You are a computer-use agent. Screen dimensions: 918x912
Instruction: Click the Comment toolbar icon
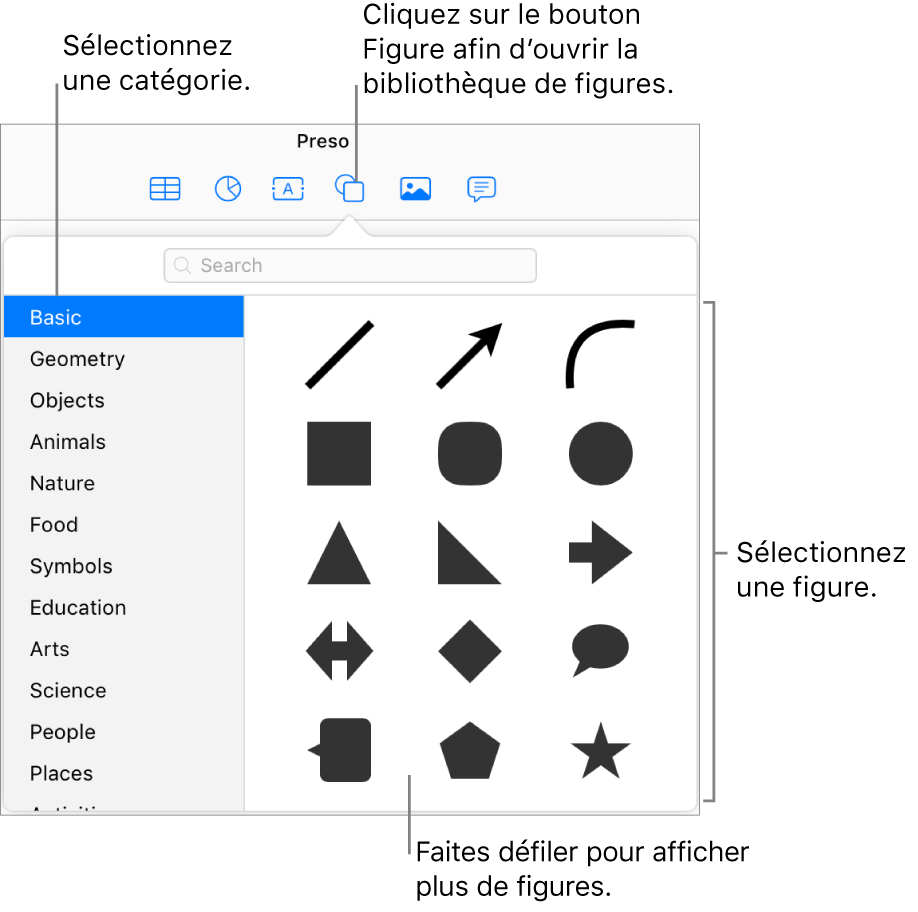(482, 189)
